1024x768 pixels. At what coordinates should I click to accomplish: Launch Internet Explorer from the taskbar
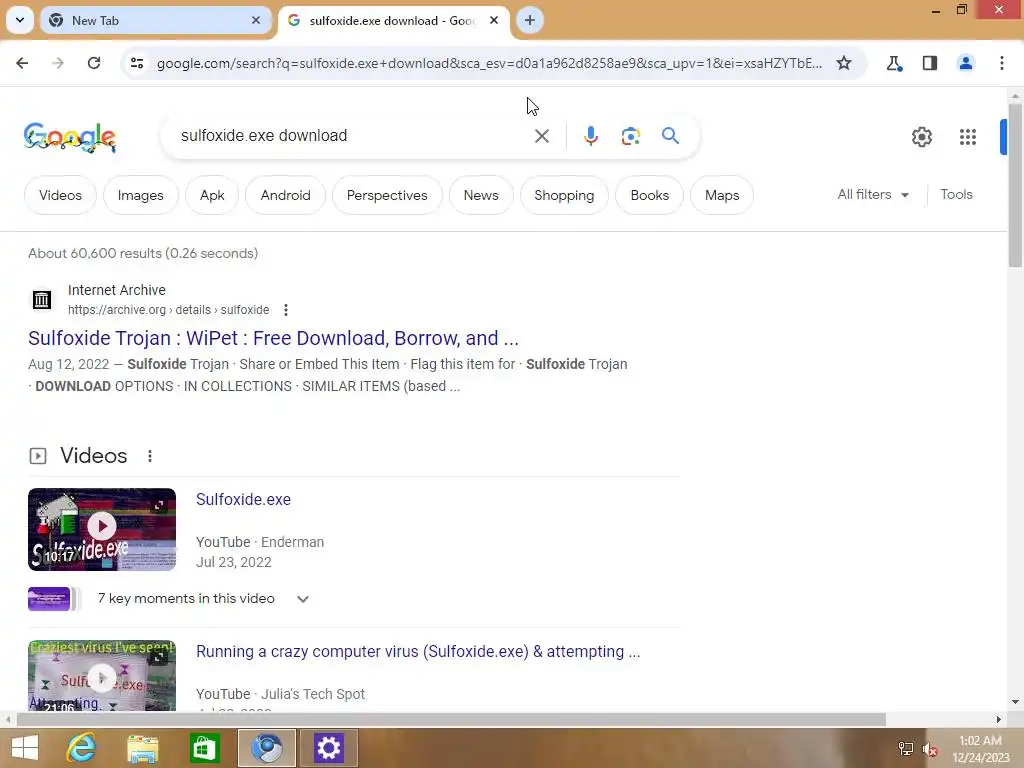[82, 748]
